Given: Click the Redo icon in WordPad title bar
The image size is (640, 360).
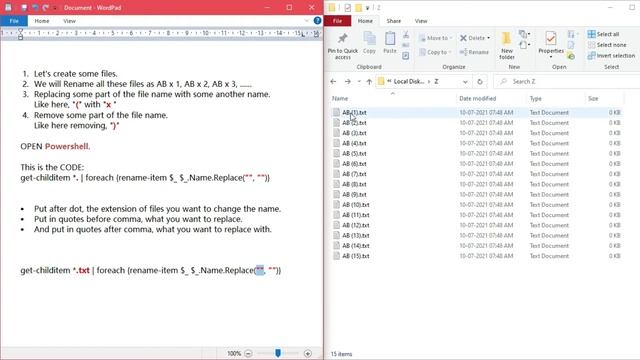Looking at the screenshot, I should pos(46,7).
